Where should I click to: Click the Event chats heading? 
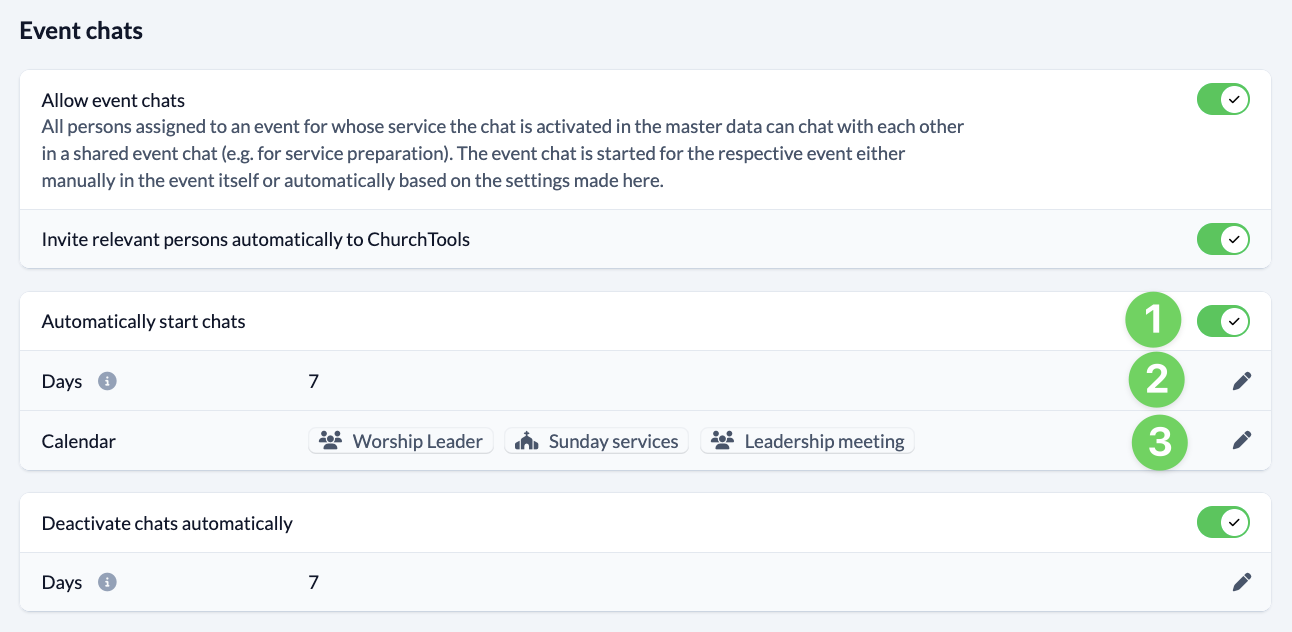(x=81, y=31)
